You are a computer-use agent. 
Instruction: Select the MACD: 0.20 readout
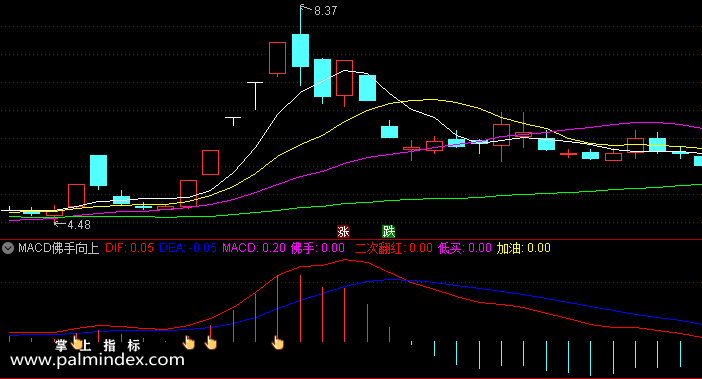[x=254, y=248]
